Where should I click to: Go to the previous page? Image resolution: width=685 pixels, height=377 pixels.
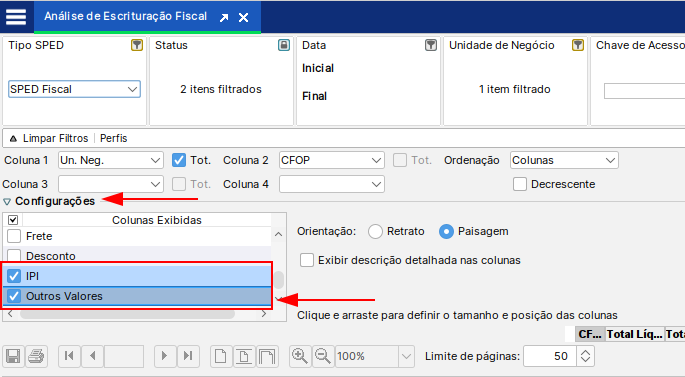(92, 356)
